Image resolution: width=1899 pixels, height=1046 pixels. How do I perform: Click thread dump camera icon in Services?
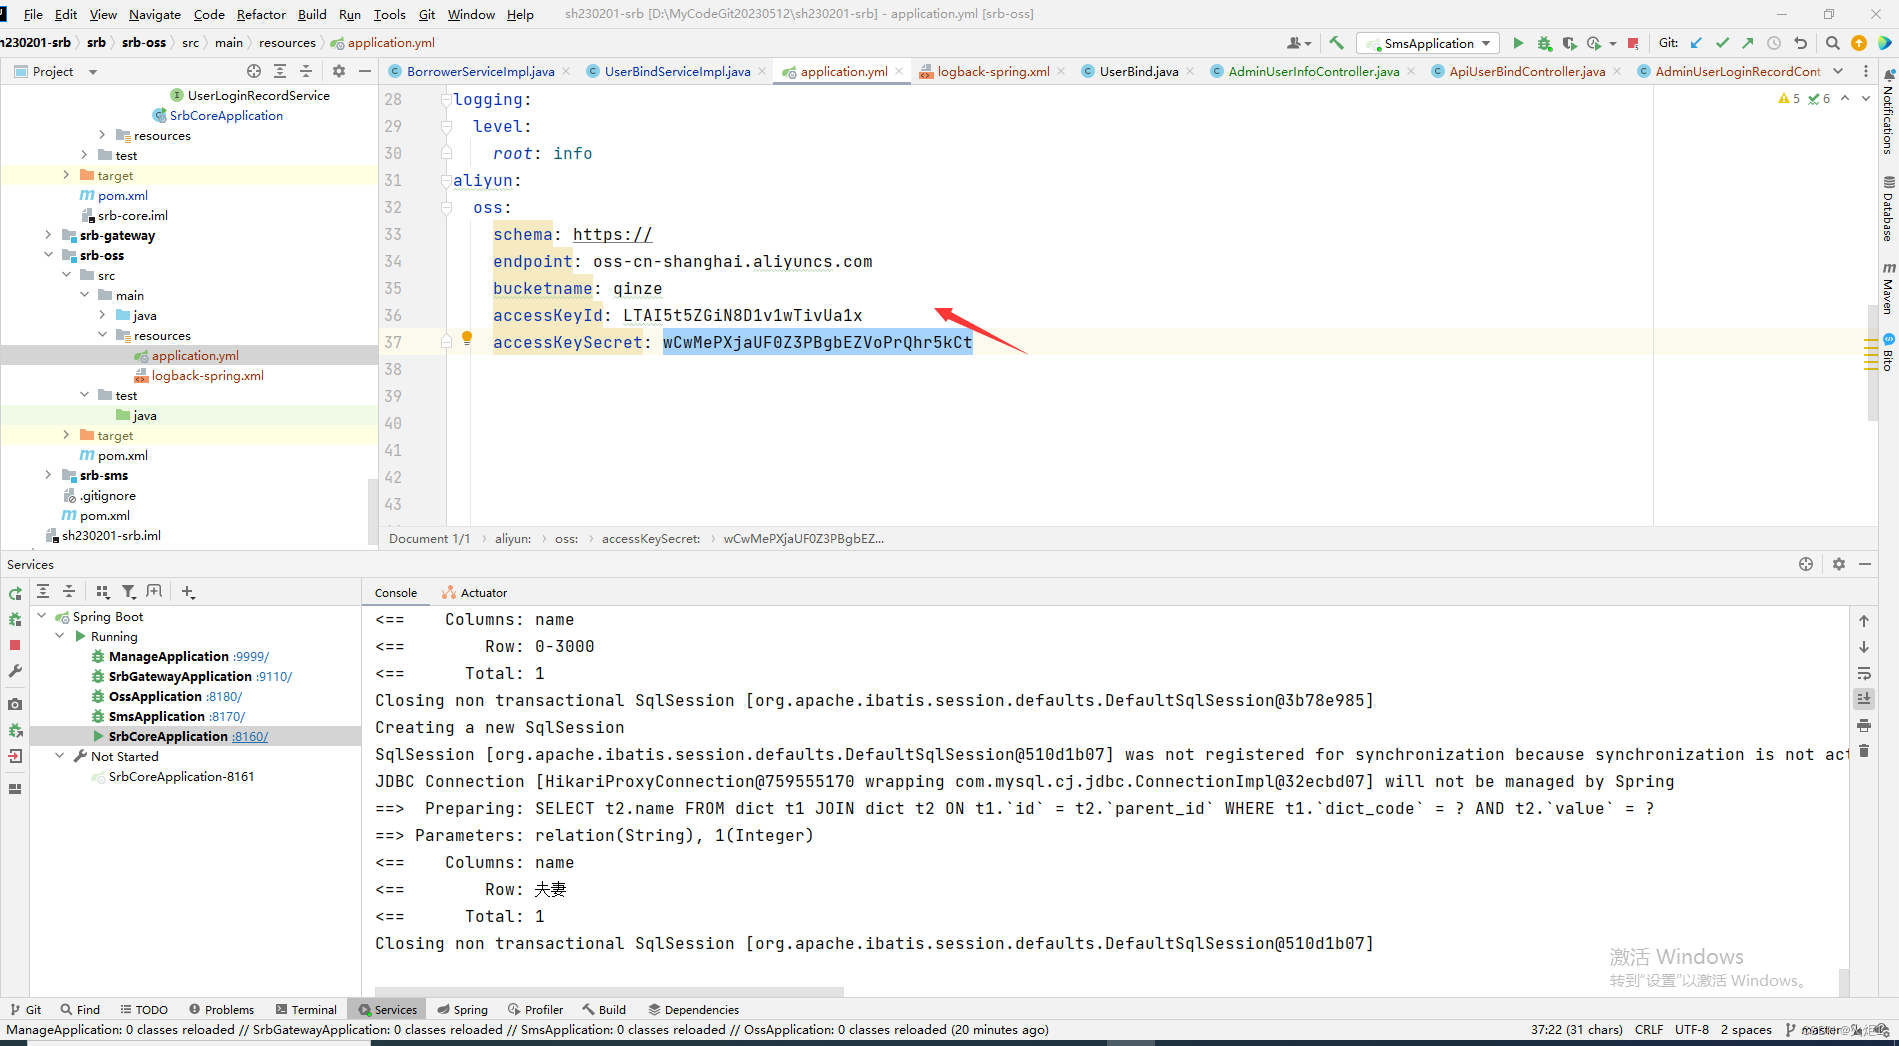15,704
